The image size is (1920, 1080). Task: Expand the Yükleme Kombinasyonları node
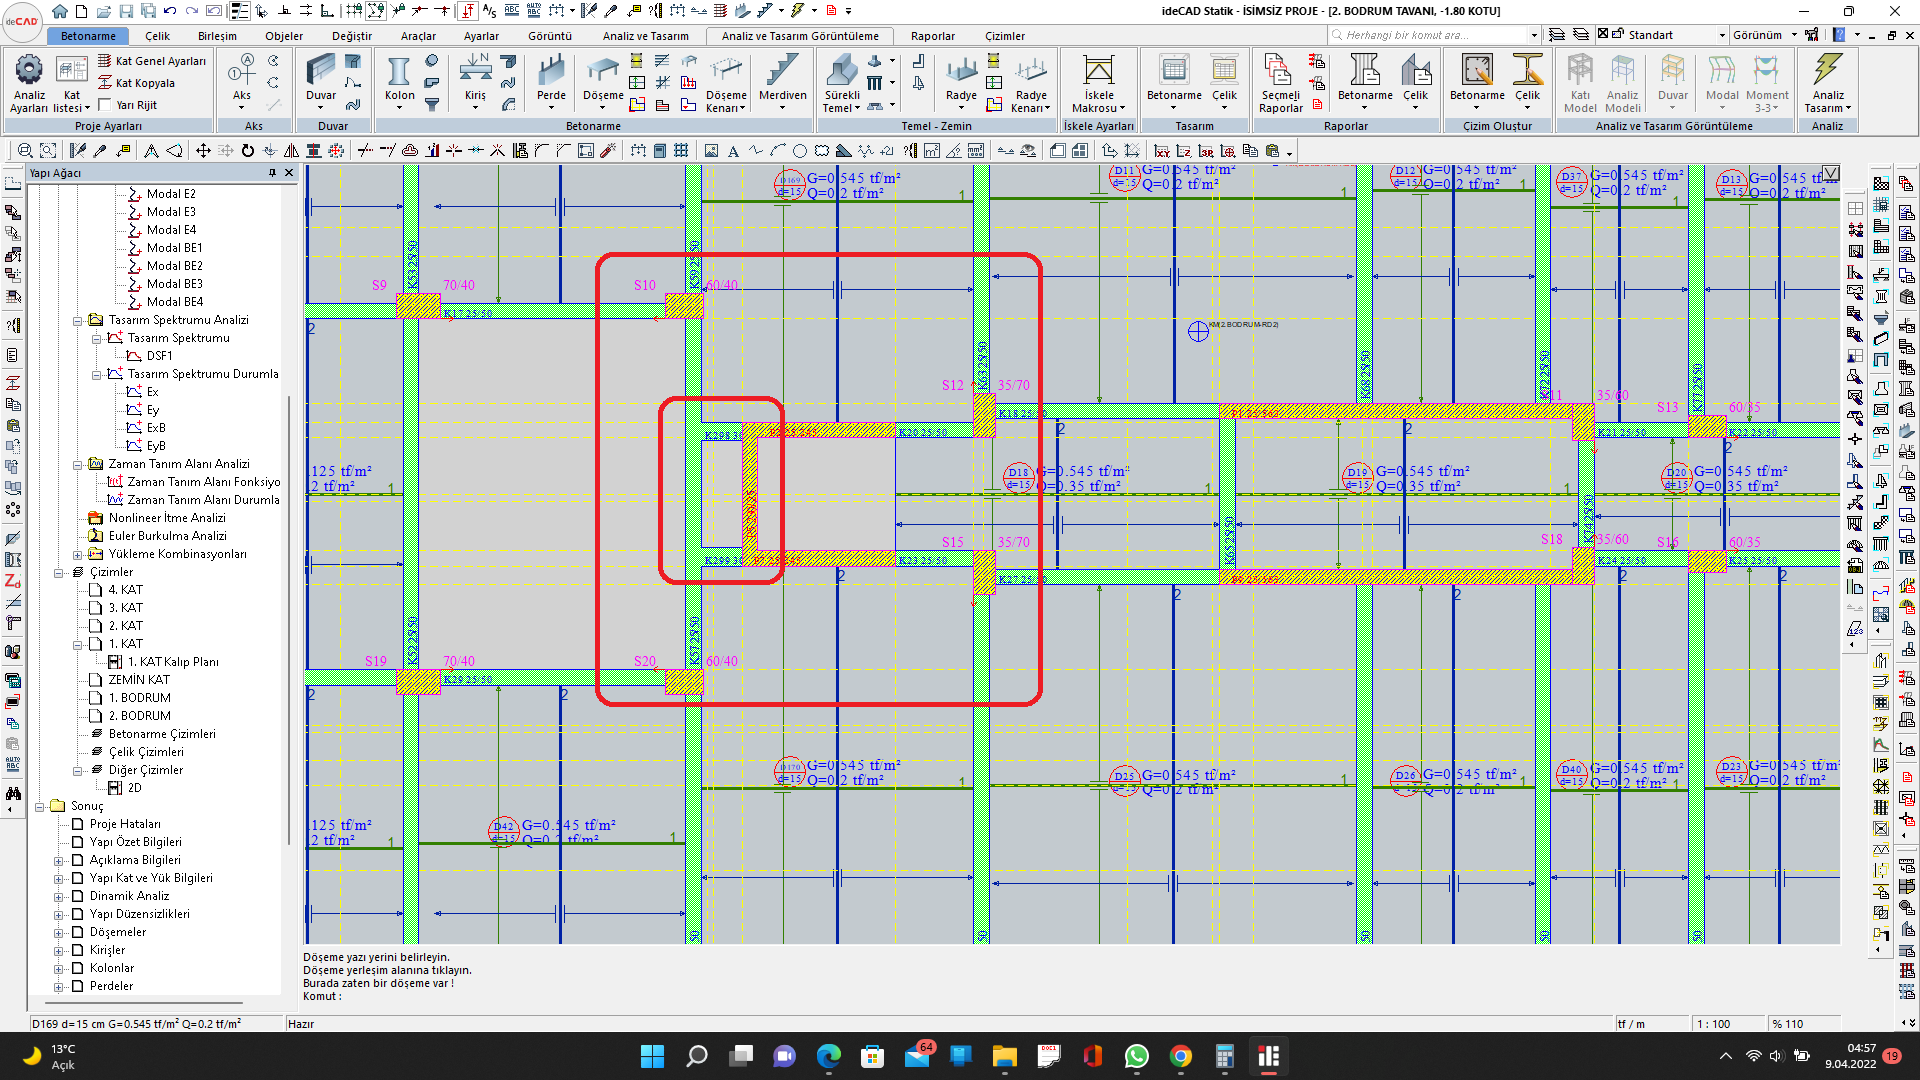[x=78, y=554]
